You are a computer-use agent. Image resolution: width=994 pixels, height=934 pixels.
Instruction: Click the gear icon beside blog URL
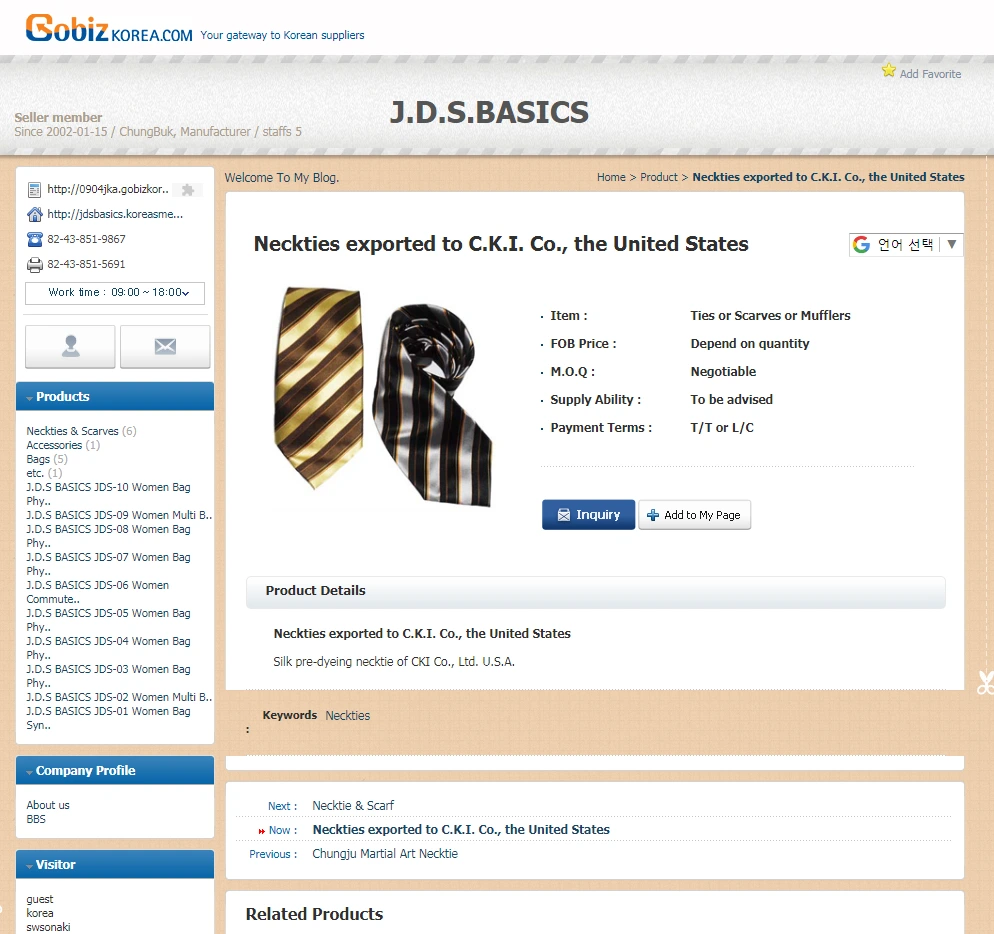pyautogui.click(x=188, y=190)
